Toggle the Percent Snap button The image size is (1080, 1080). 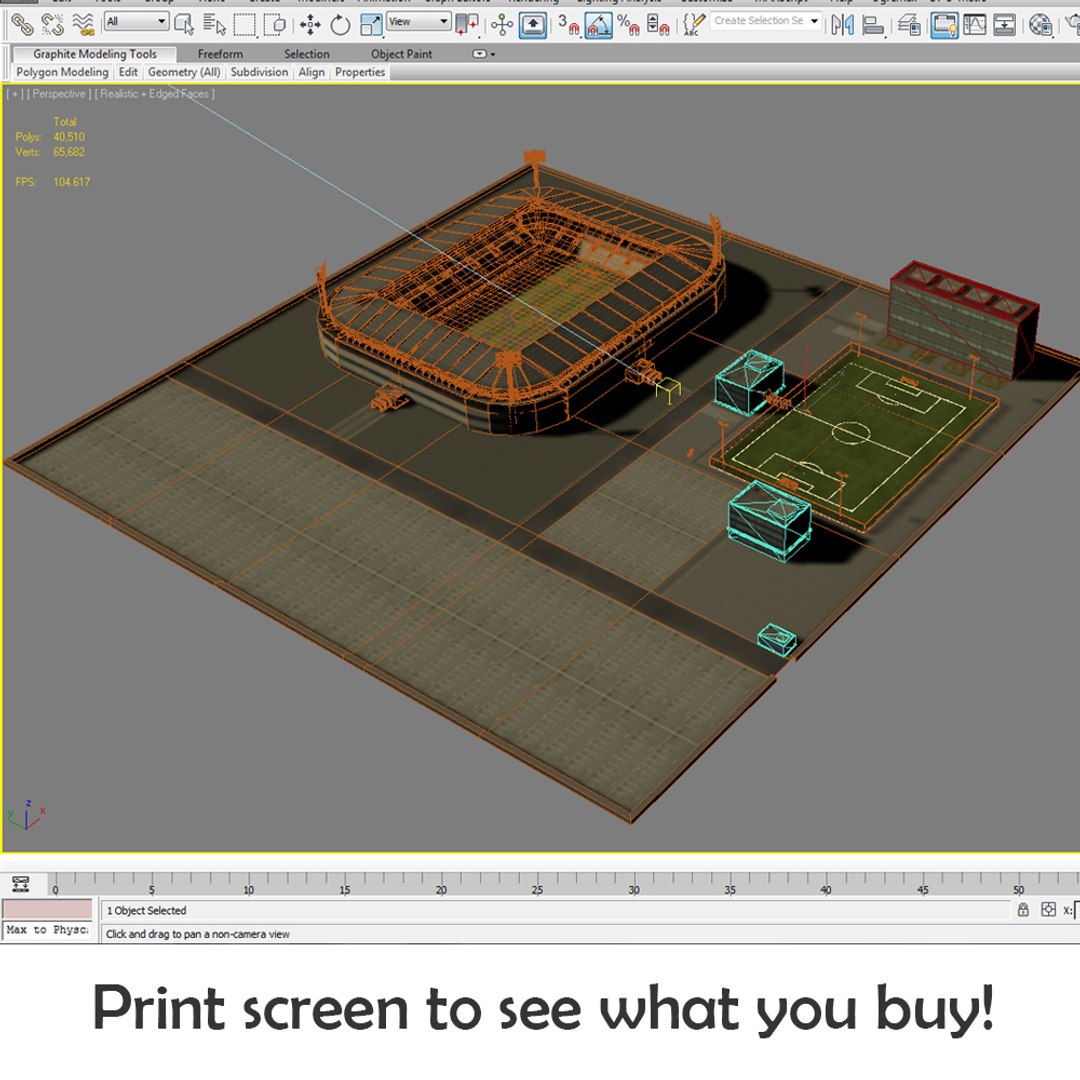629,25
